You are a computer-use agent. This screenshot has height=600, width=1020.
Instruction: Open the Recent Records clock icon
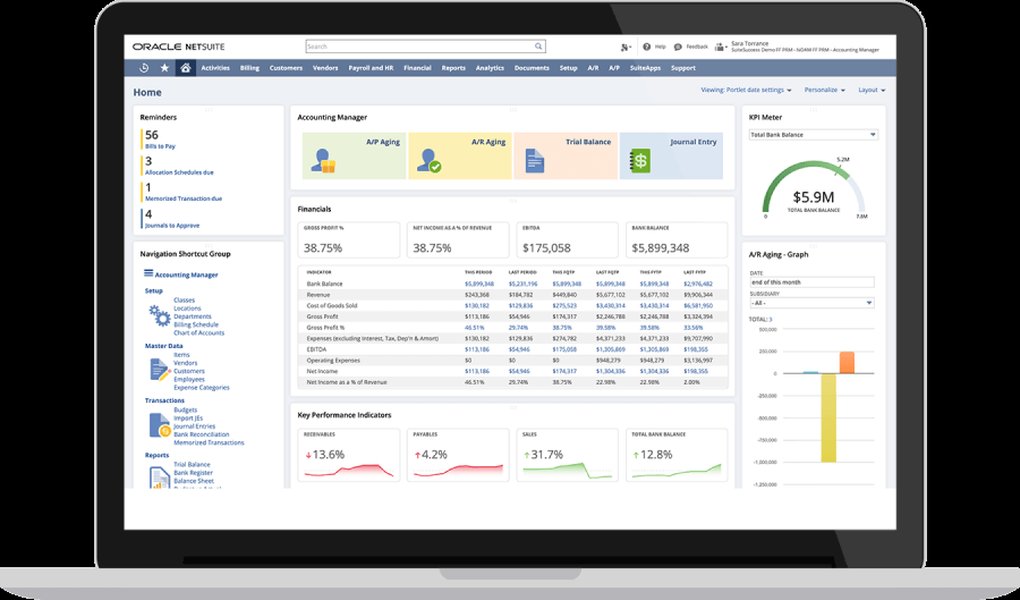pos(144,68)
